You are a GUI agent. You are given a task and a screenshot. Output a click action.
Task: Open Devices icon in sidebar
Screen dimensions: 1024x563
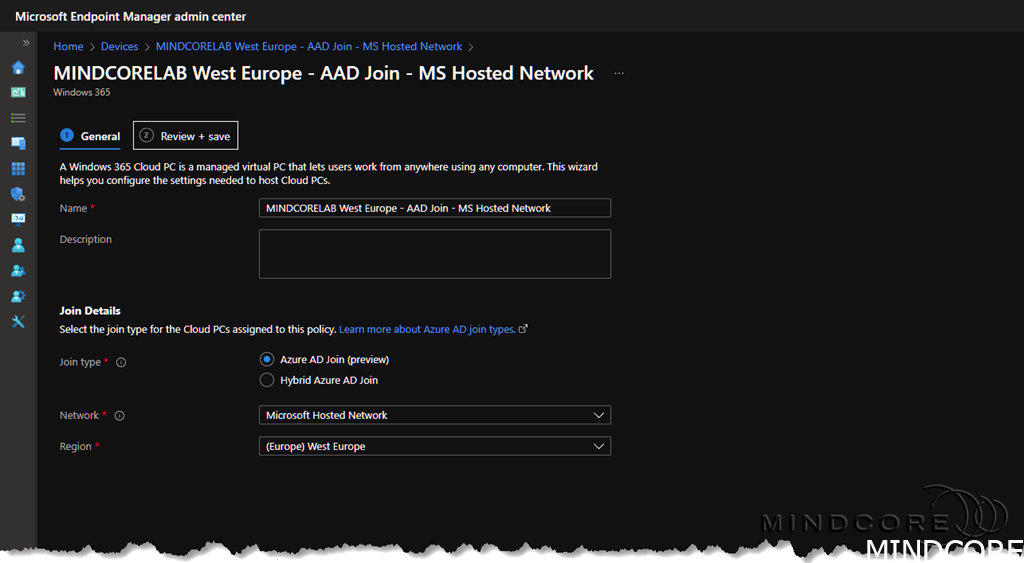(x=18, y=144)
